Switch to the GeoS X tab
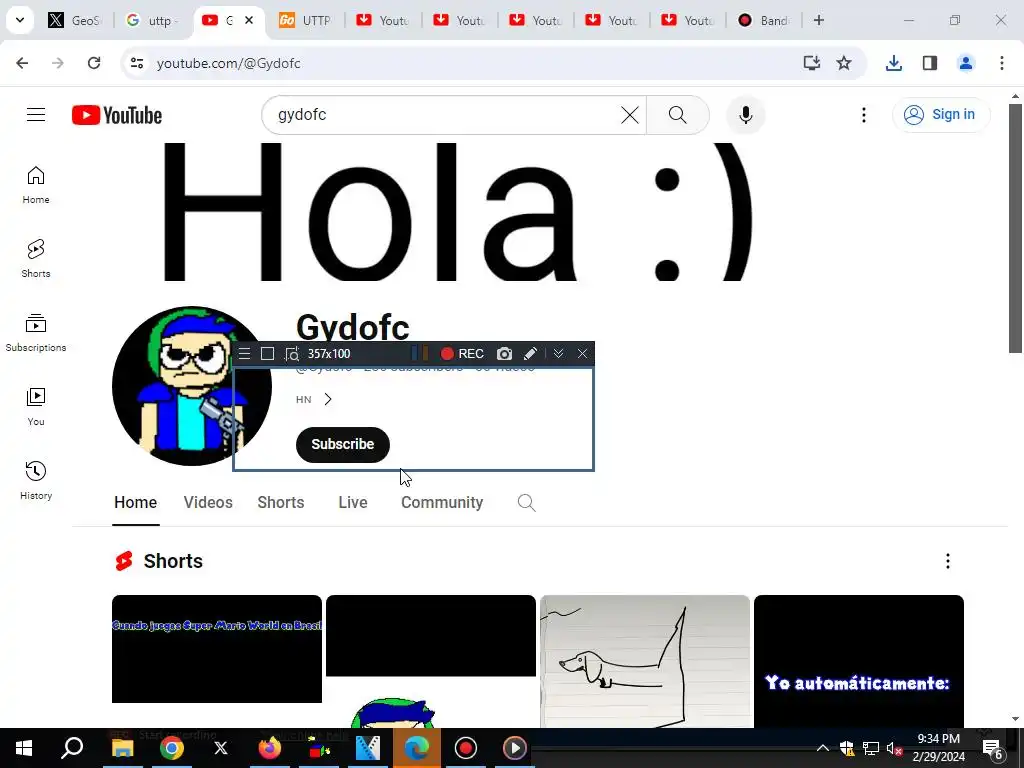 click(75, 20)
